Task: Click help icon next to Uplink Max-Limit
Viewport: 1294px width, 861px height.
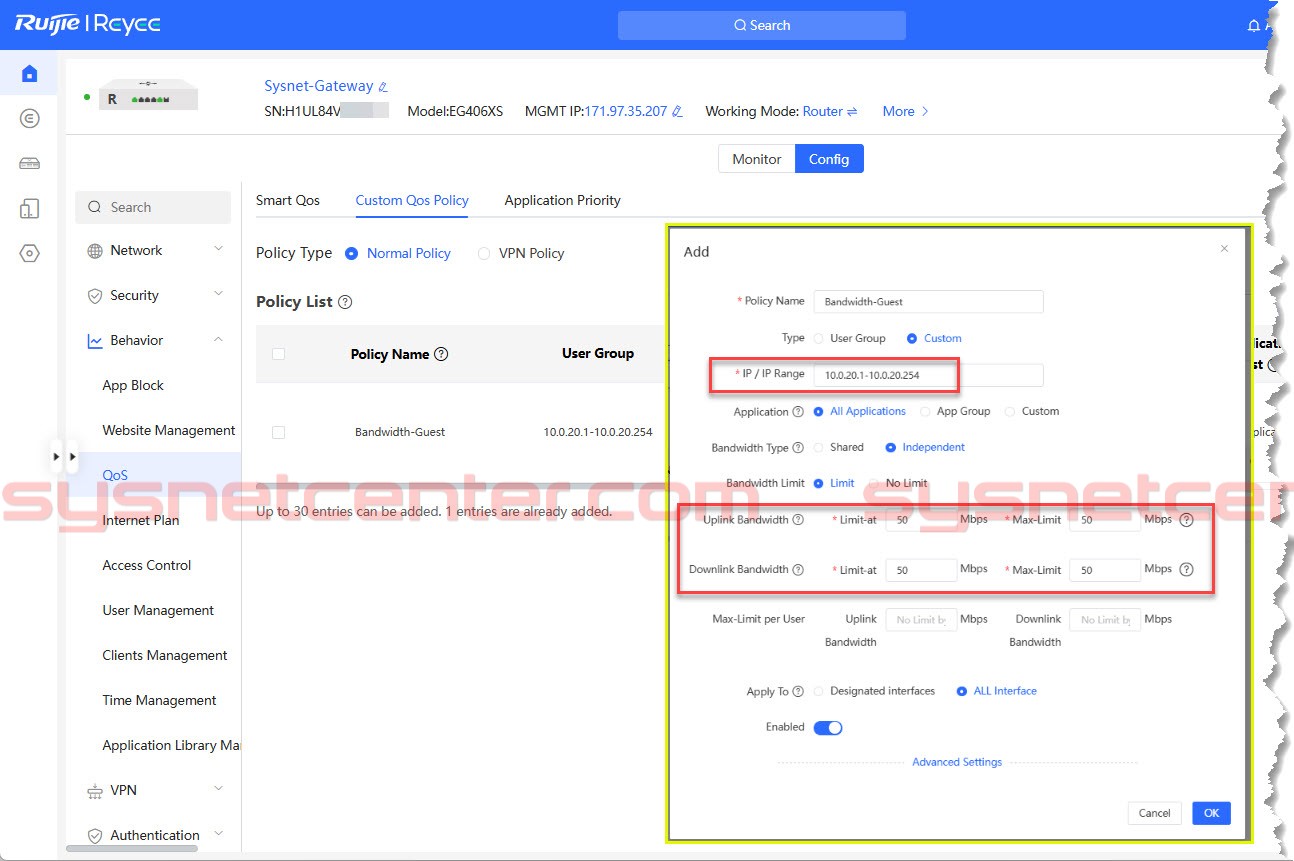Action: point(1186,520)
